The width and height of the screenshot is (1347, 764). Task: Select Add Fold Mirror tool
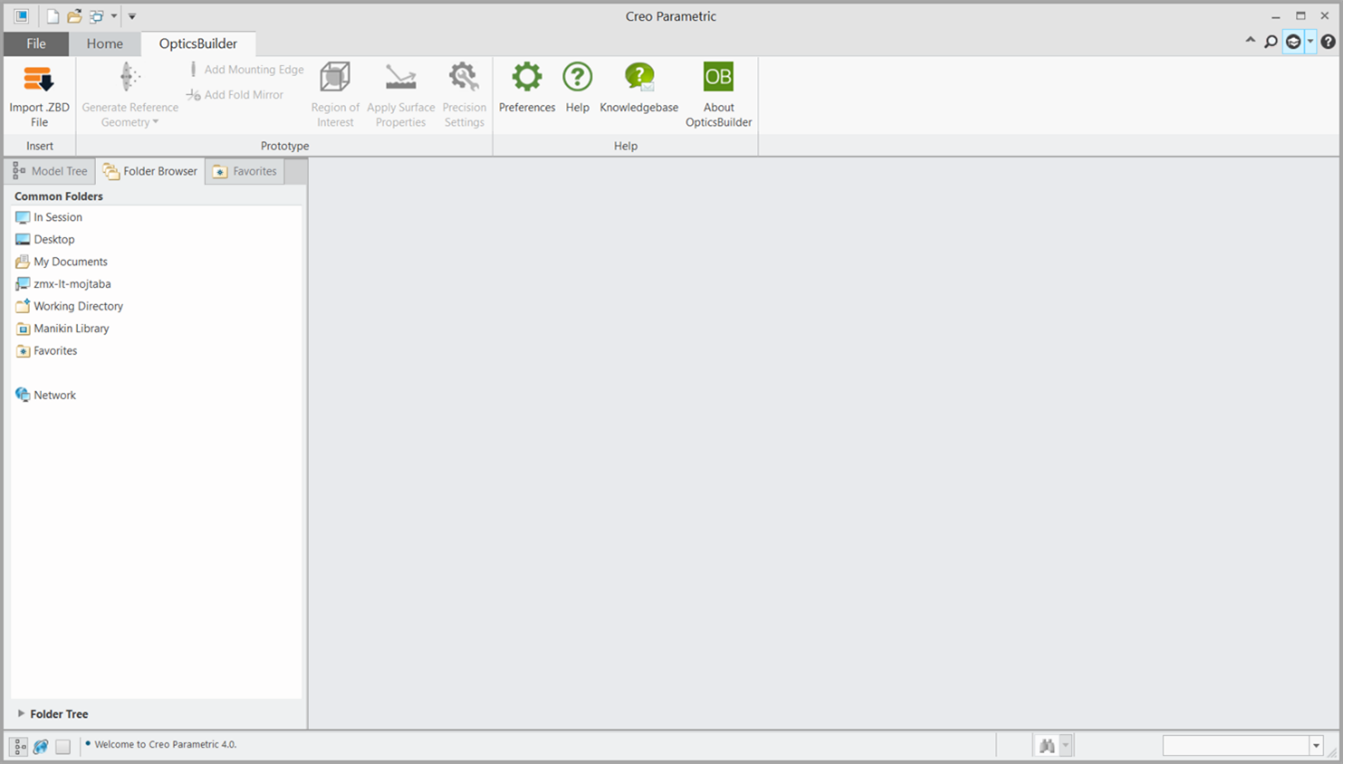(235, 95)
